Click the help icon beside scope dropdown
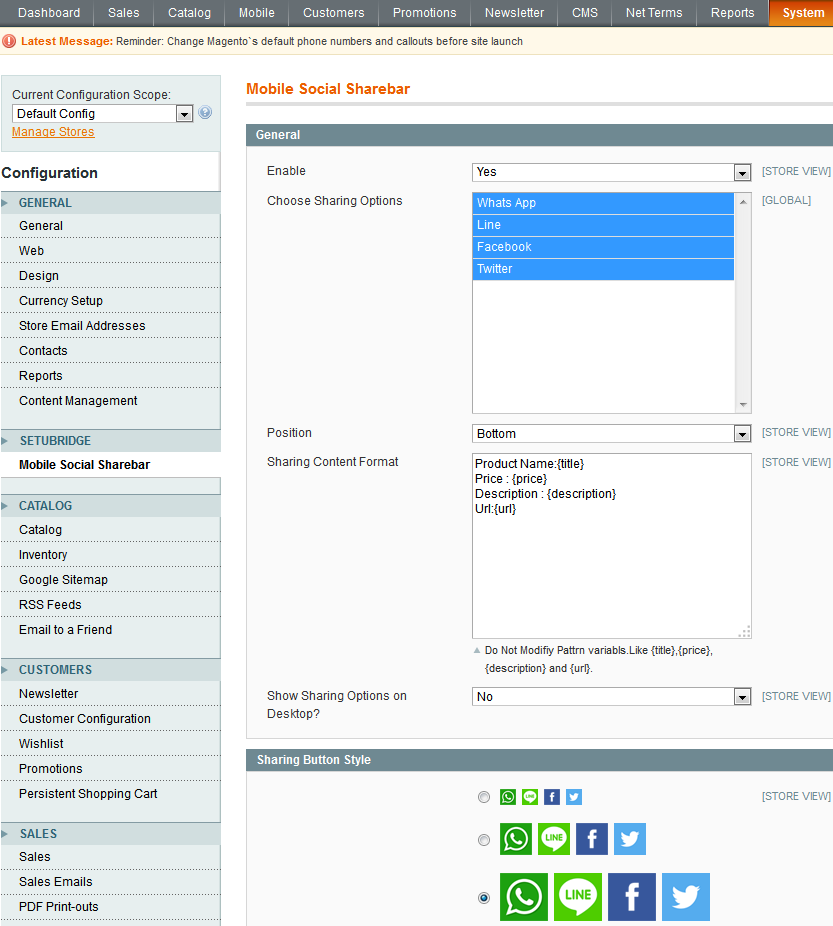 [x=205, y=113]
